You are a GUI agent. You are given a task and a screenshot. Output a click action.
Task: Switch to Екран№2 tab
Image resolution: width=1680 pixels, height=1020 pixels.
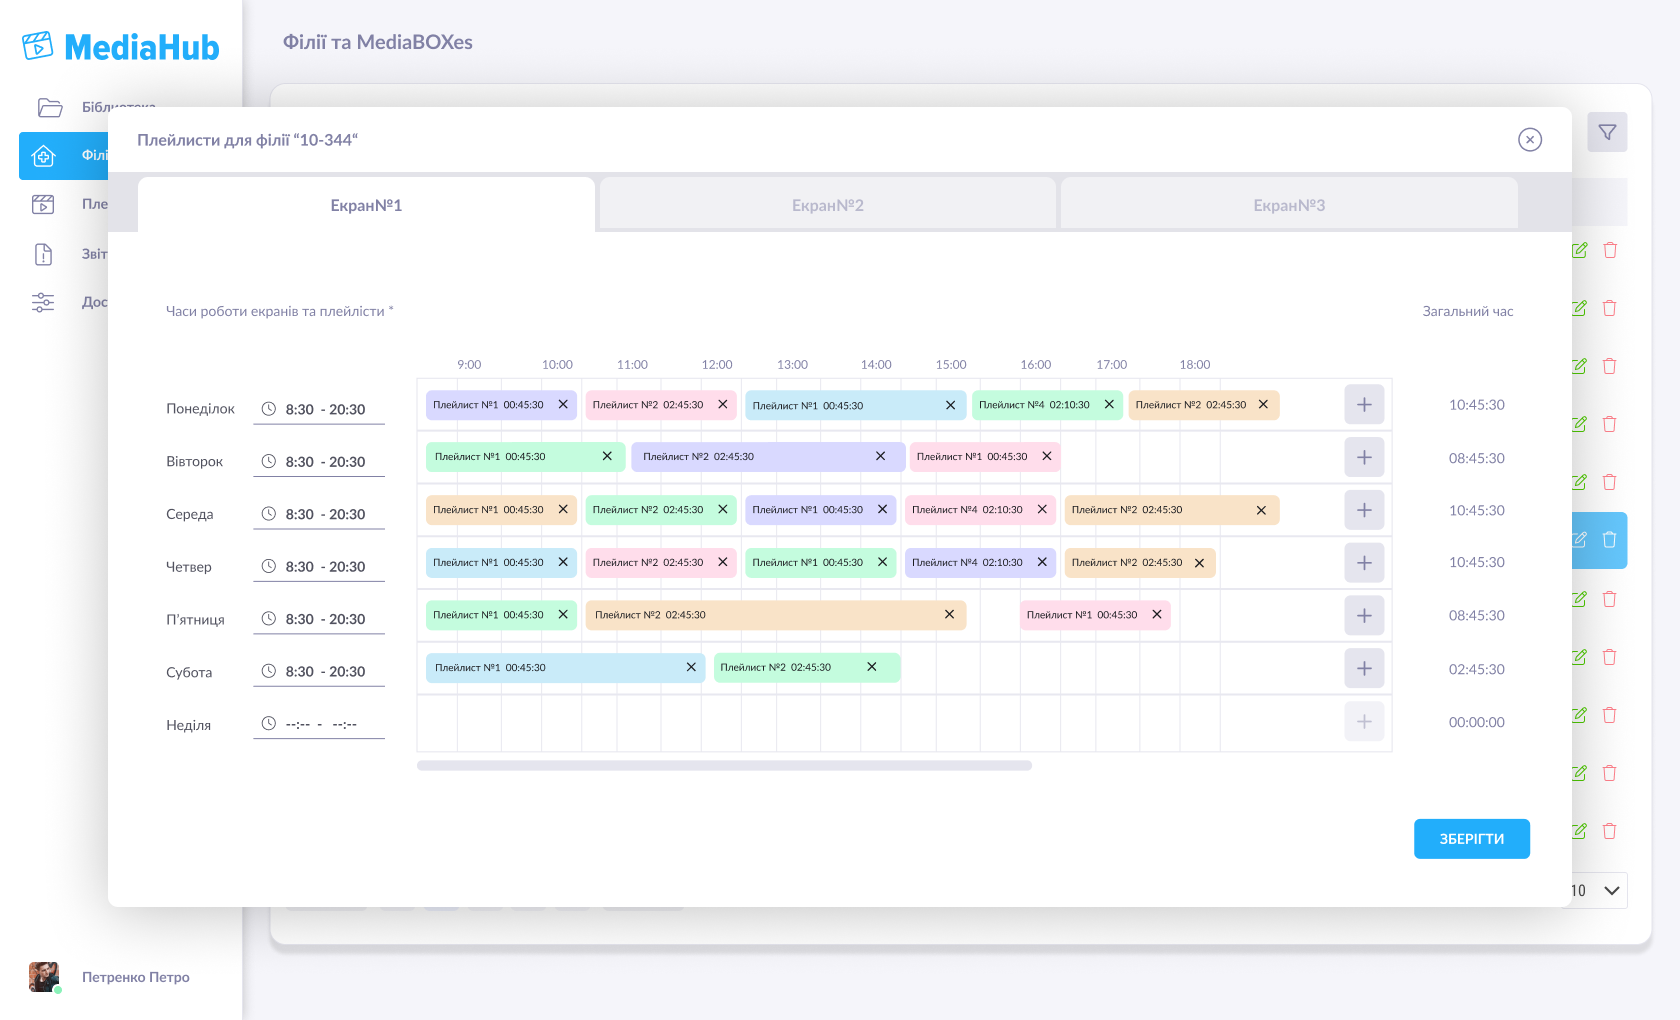pyautogui.click(x=827, y=205)
